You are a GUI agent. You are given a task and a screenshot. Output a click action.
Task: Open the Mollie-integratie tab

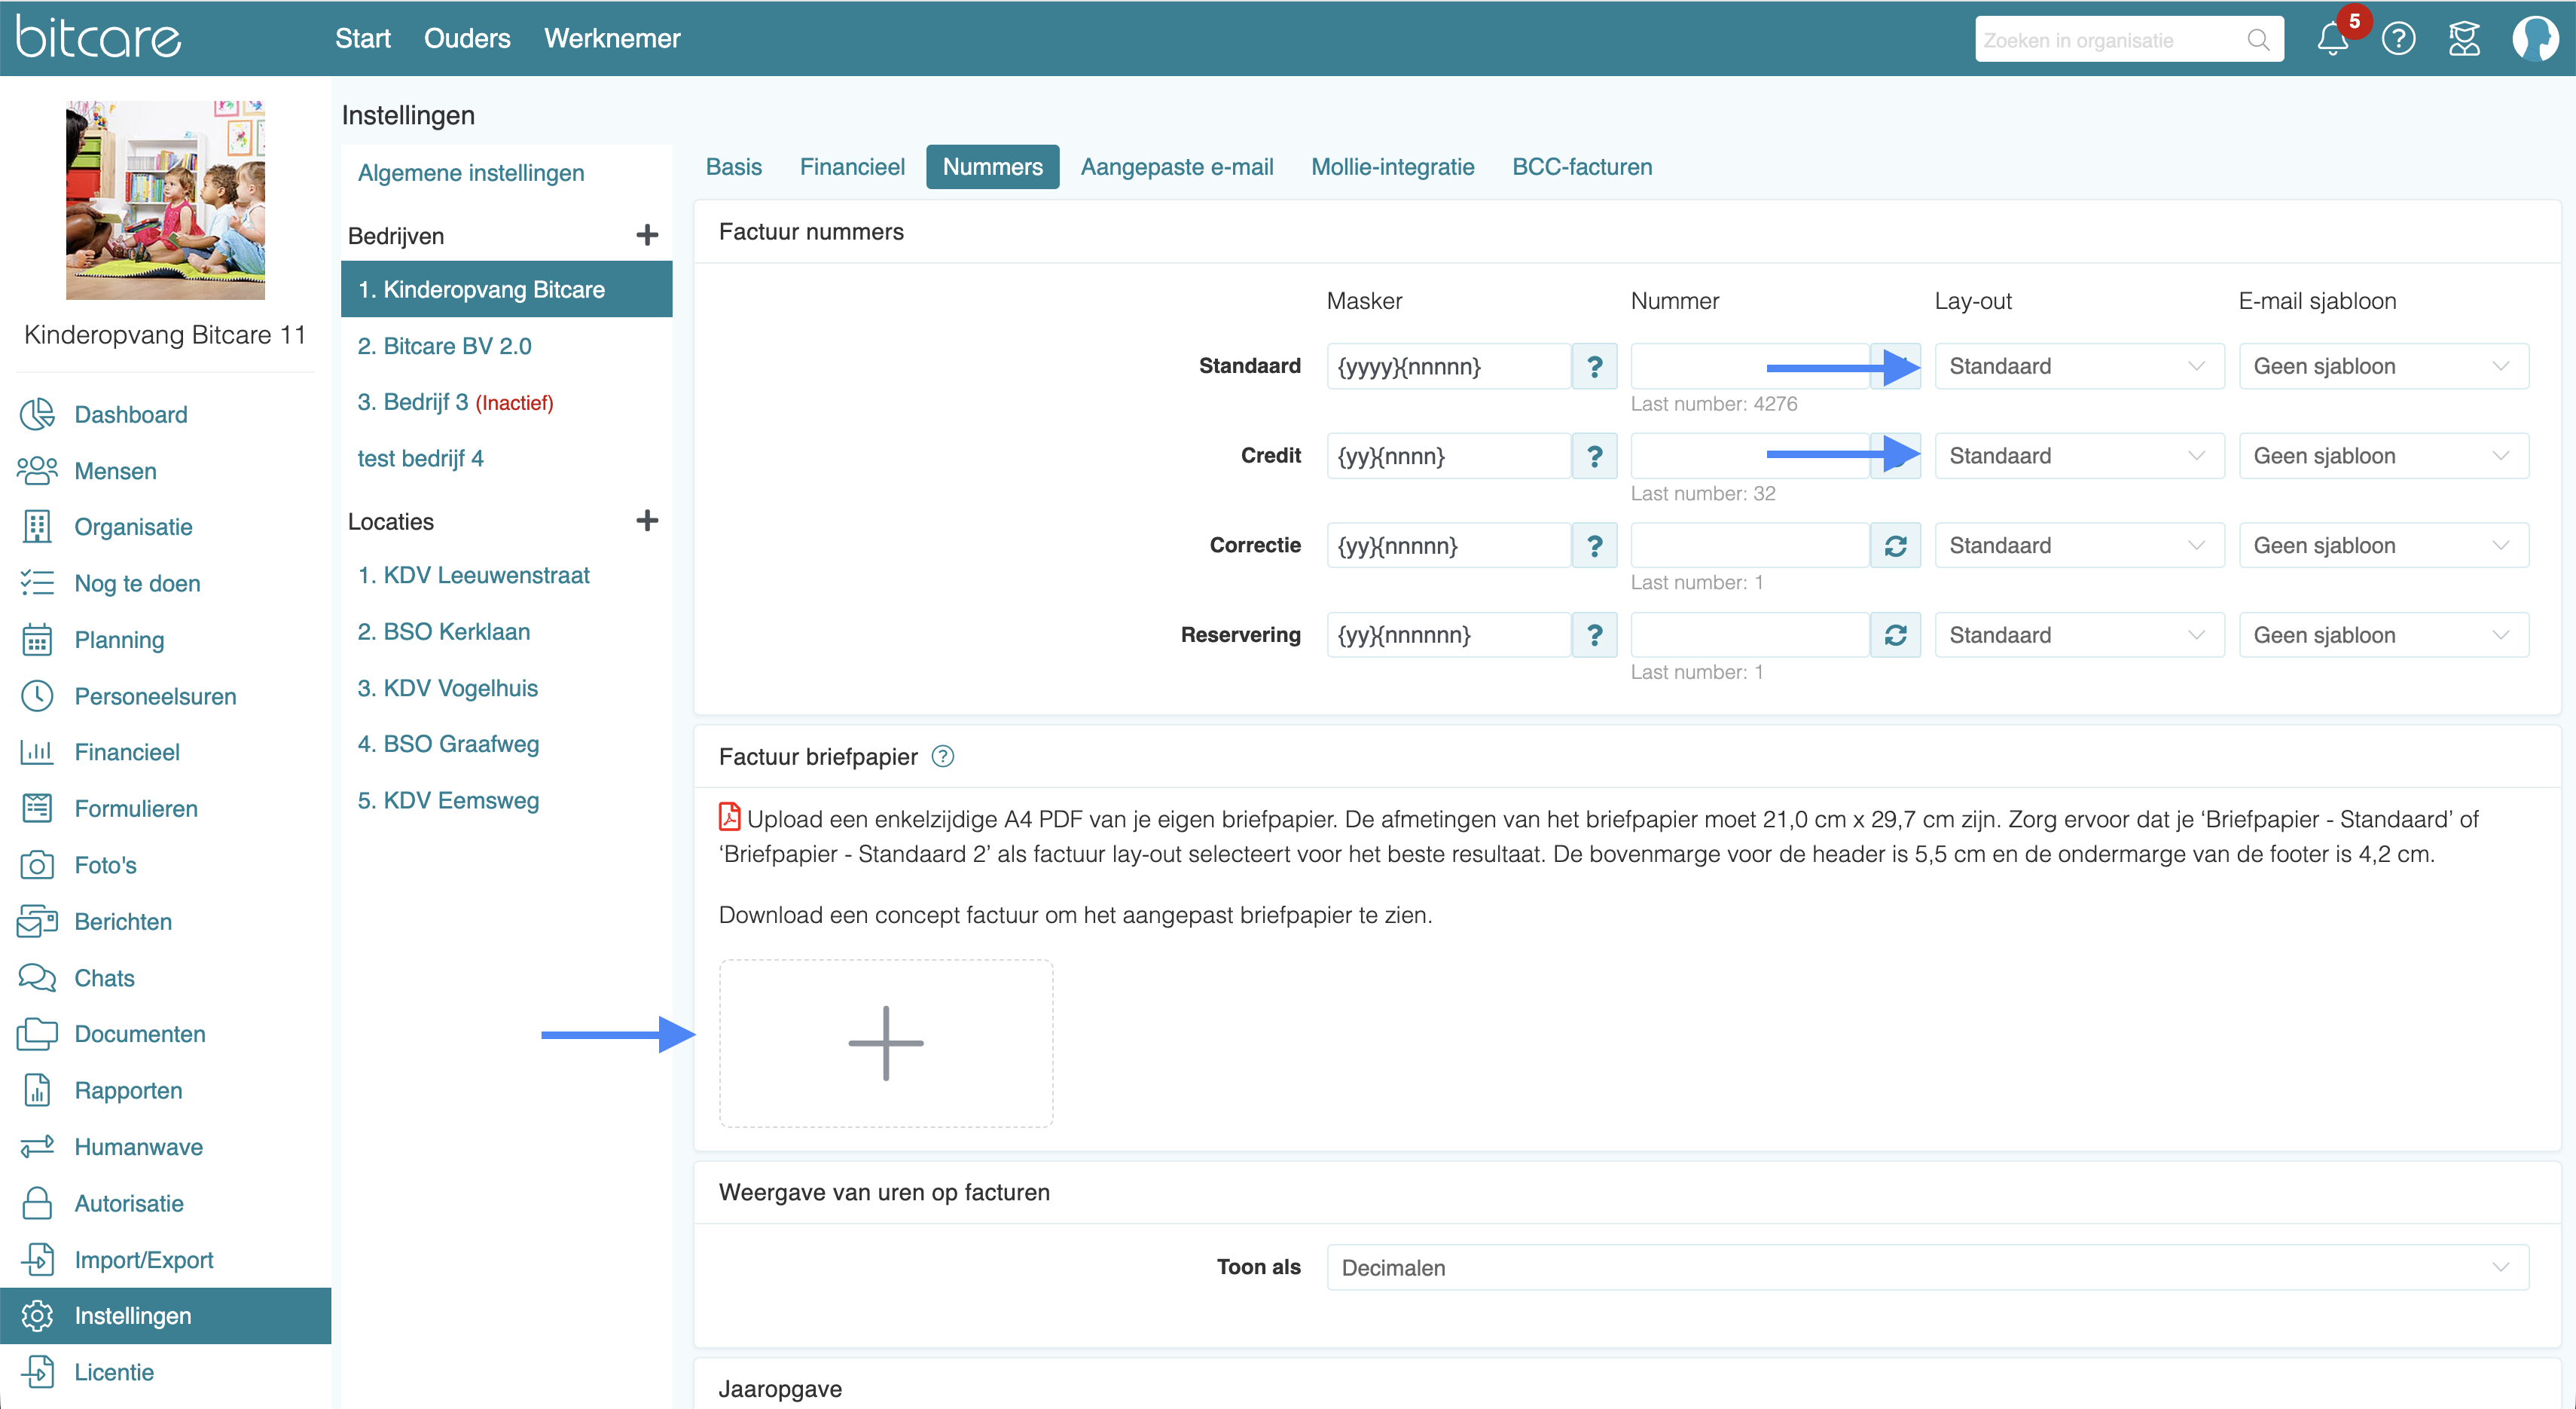click(x=1392, y=166)
